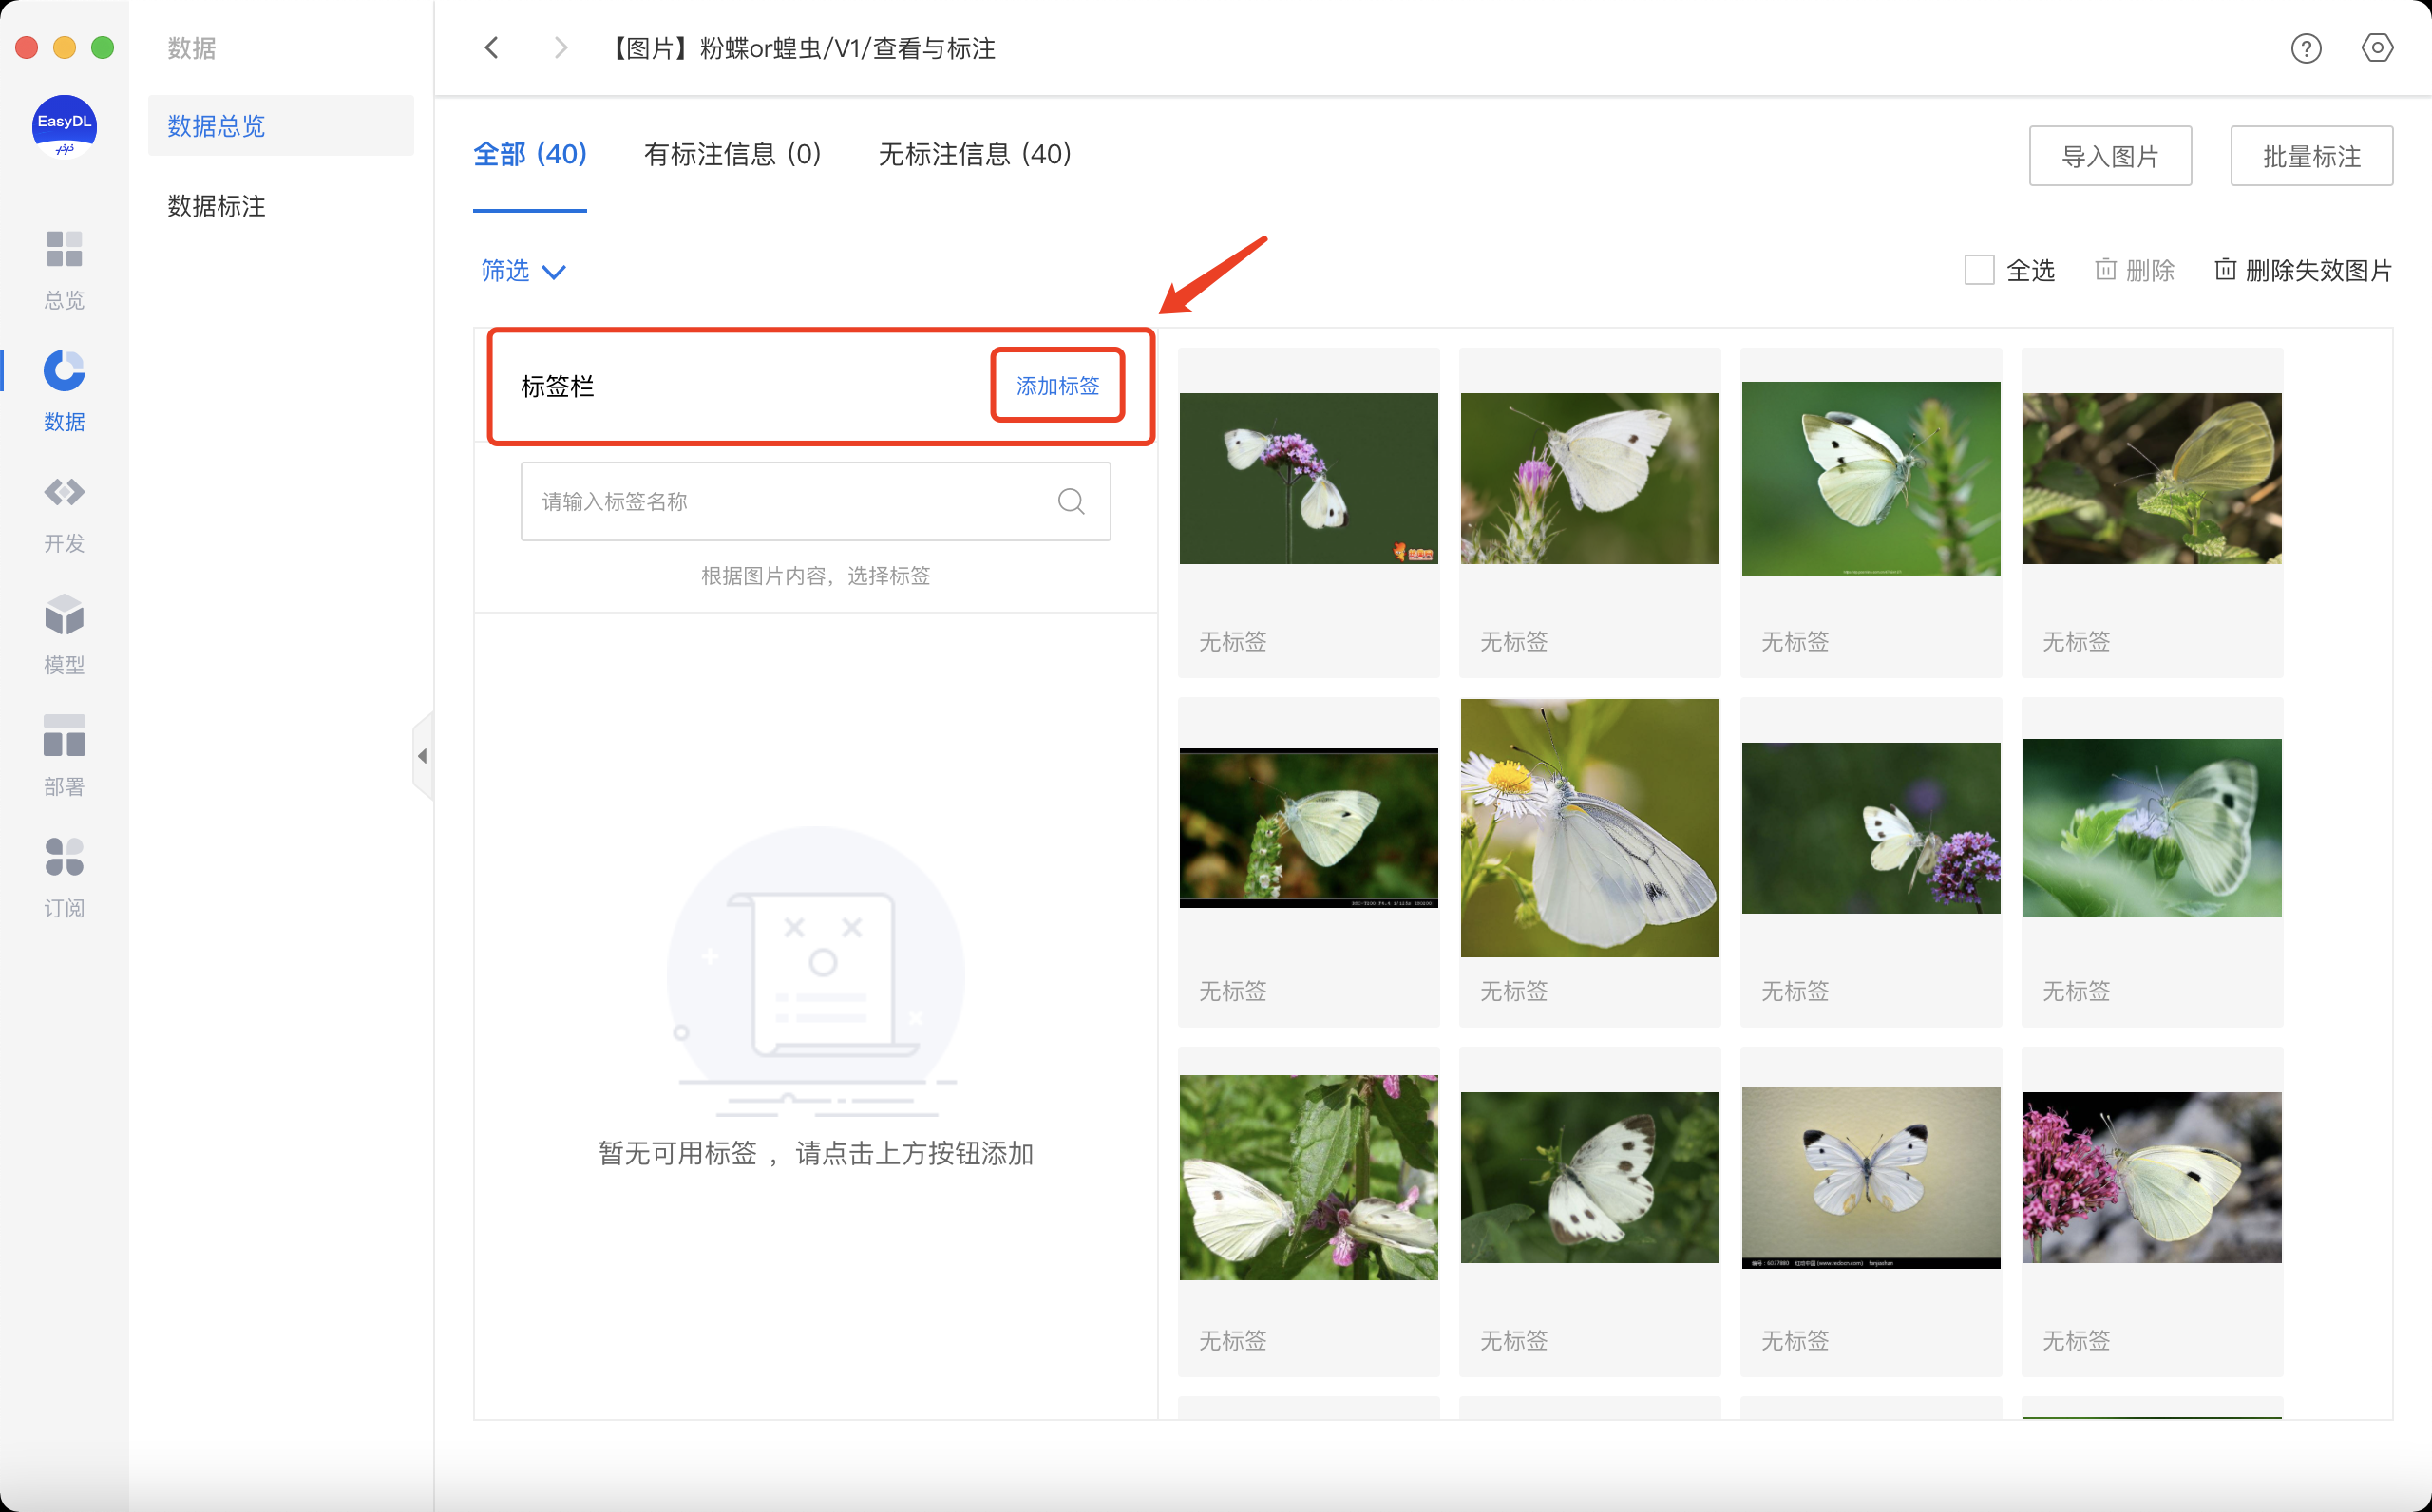The height and width of the screenshot is (1512, 2432).
Task: Focus the 请输入标签名称 input field
Action: (815, 501)
